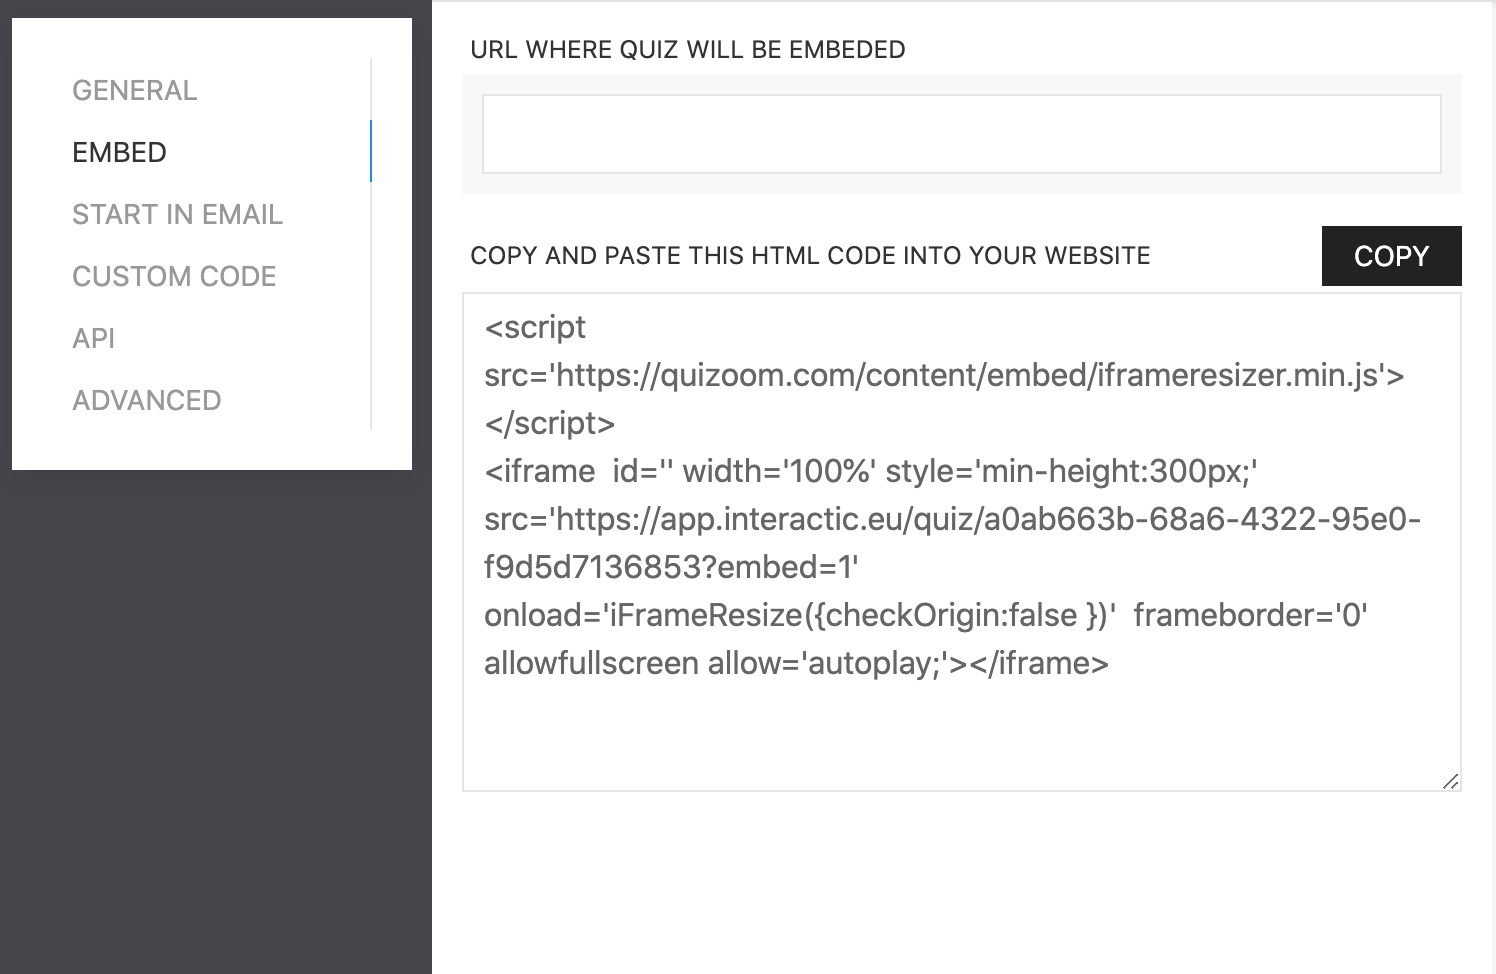Open the Custom Code section
1496x974 pixels.
click(174, 277)
